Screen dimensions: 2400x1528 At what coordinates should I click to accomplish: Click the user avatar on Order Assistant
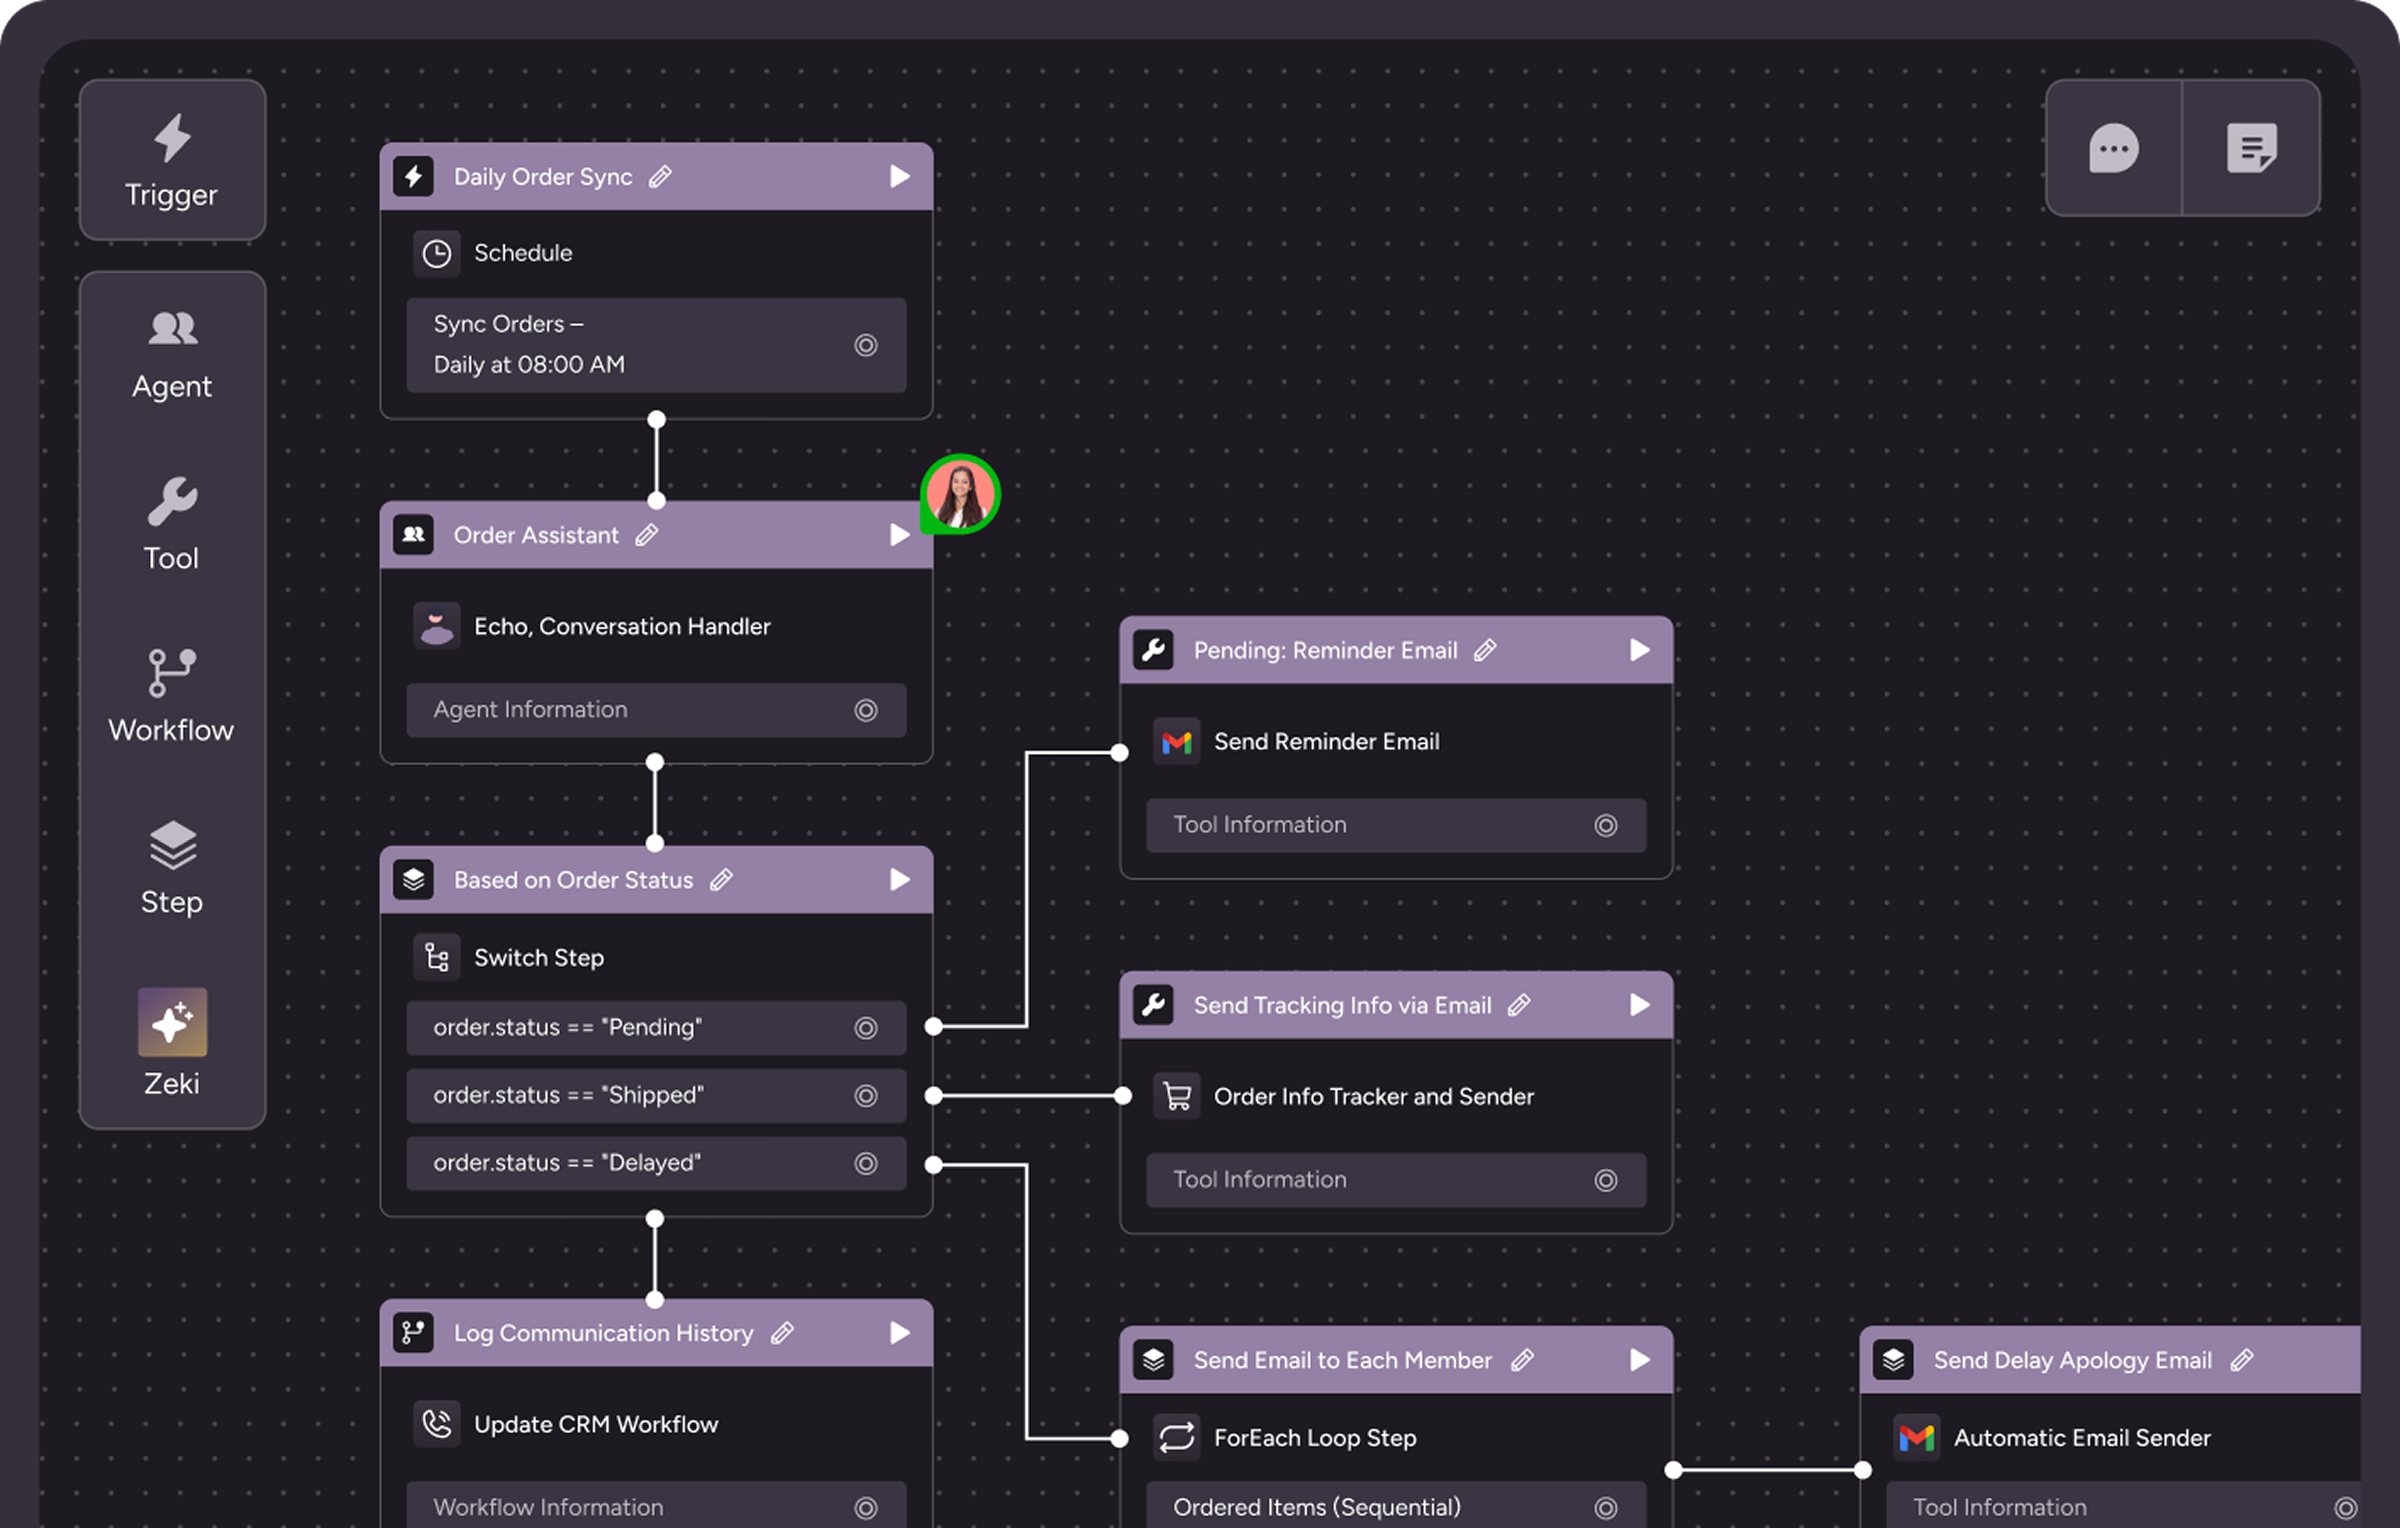tap(960, 494)
